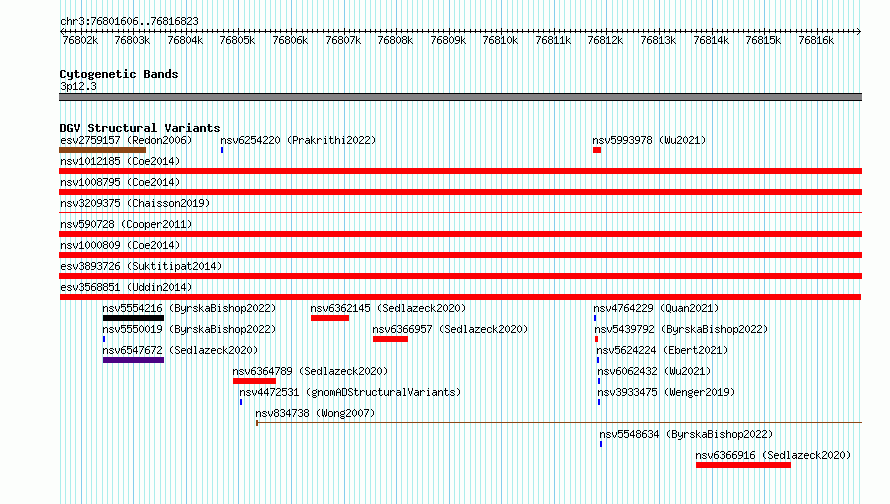
Task: Select the red nsv1012185 full-width bar
Action: click(460, 171)
